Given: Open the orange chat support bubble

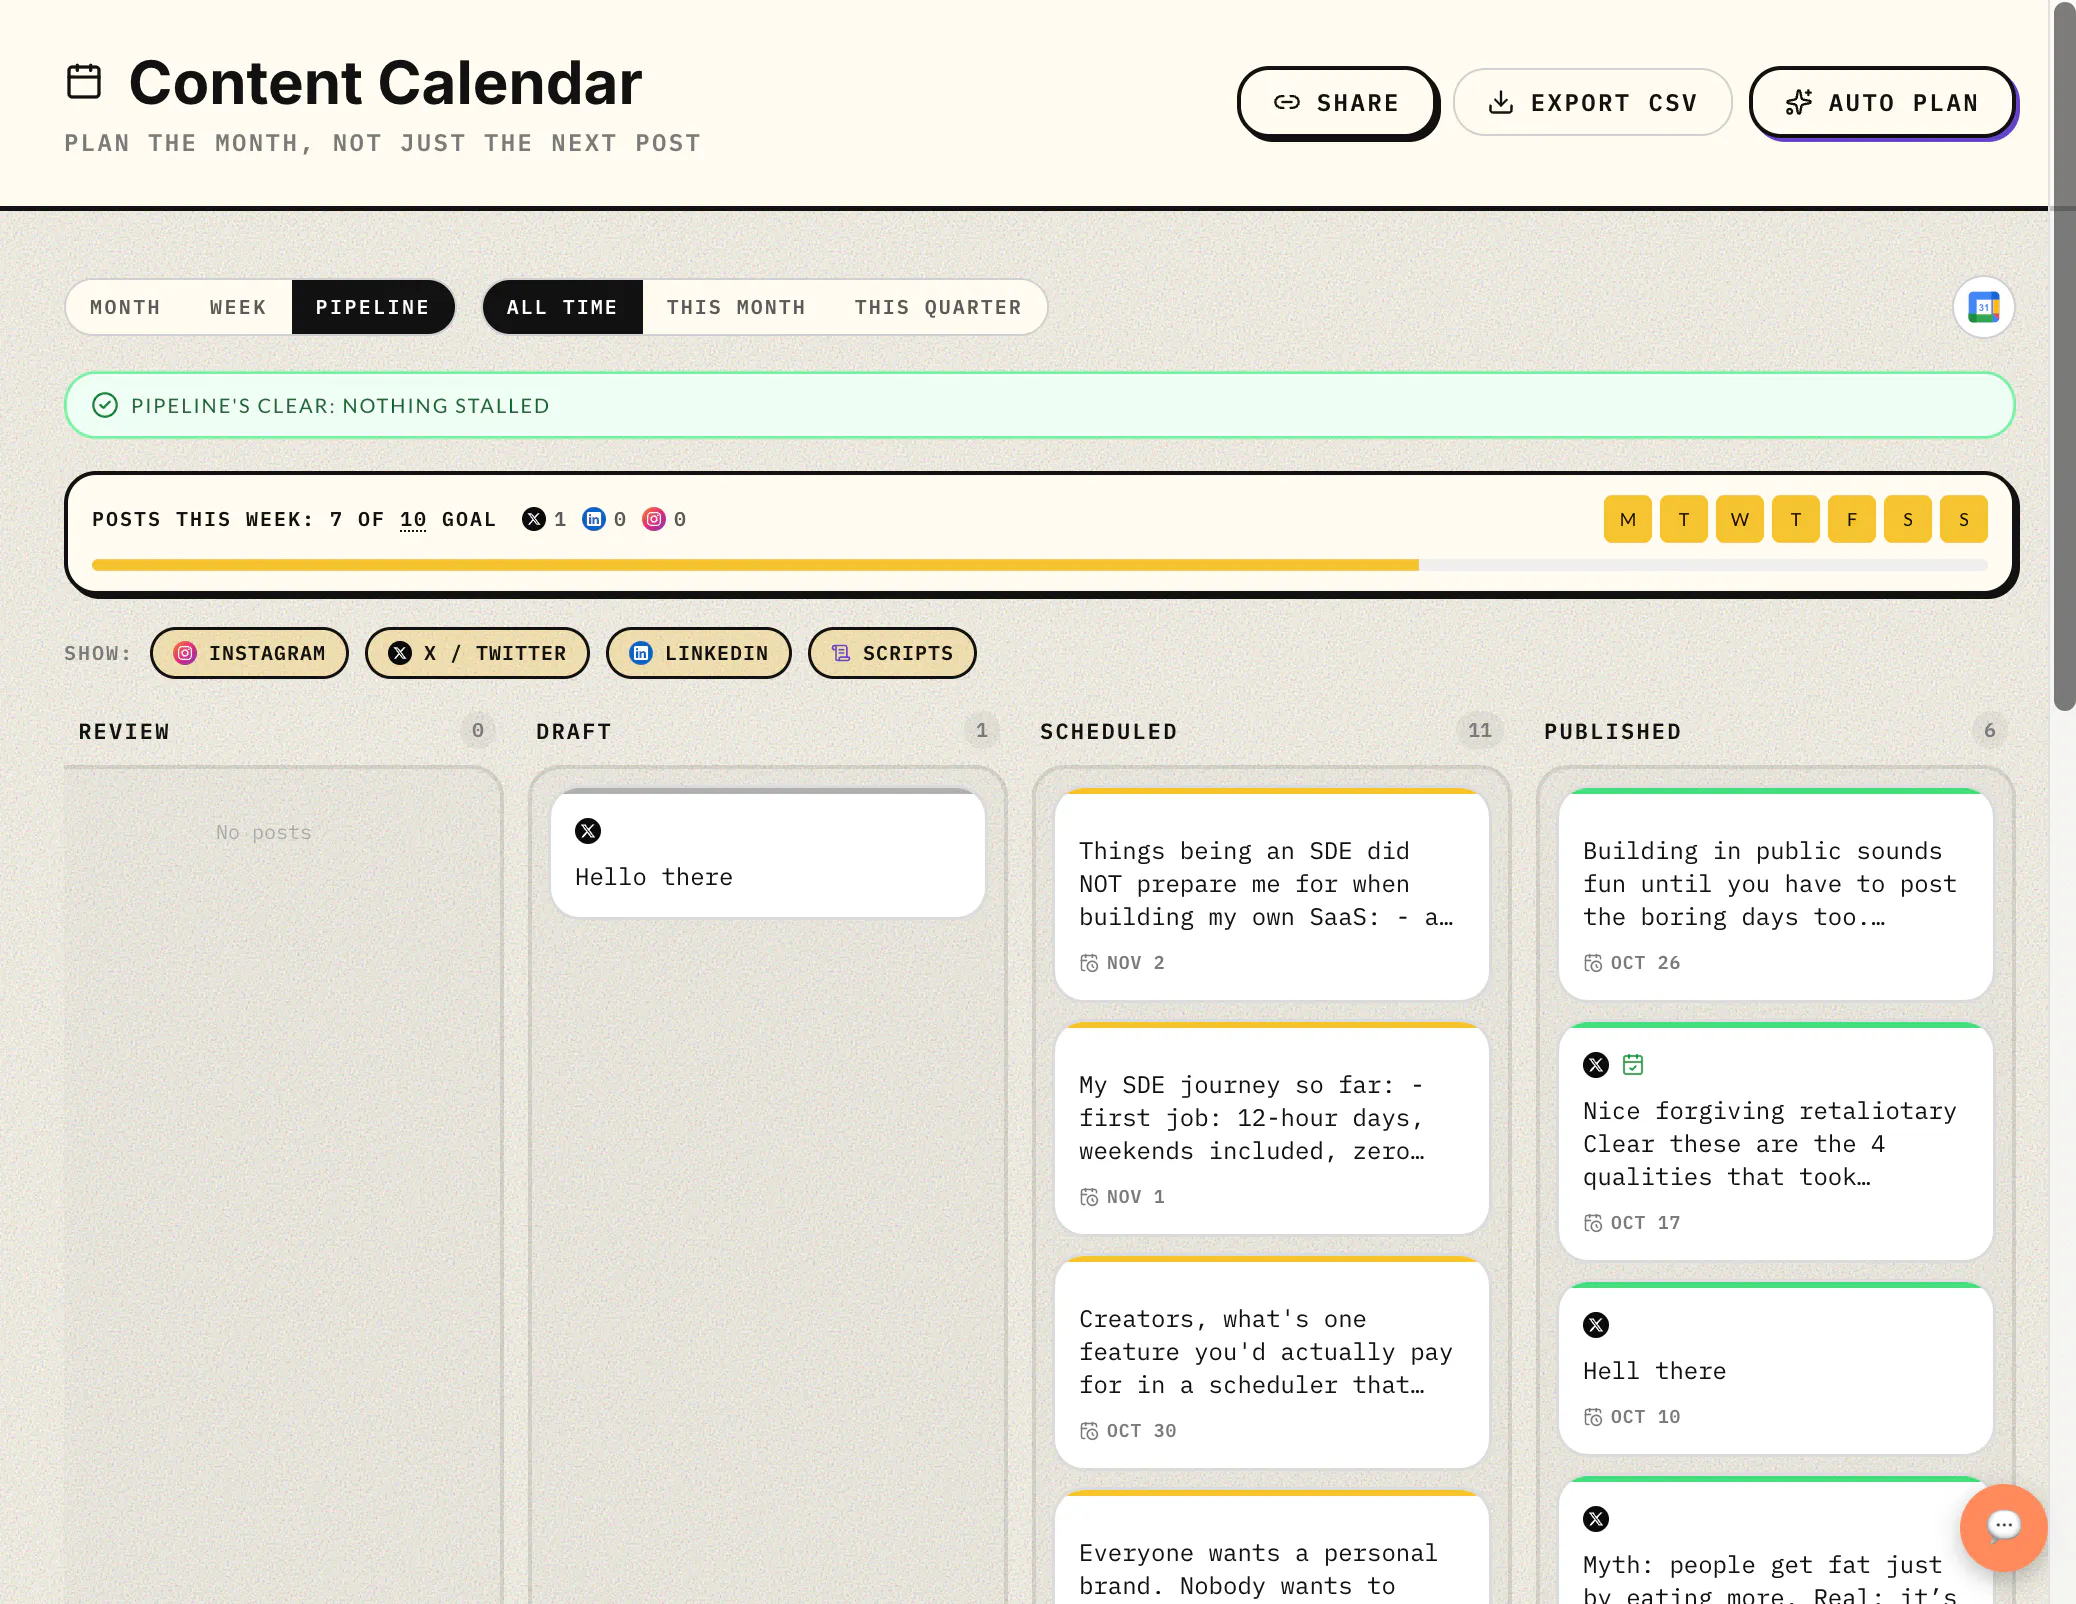Looking at the screenshot, I should (2003, 1527).
